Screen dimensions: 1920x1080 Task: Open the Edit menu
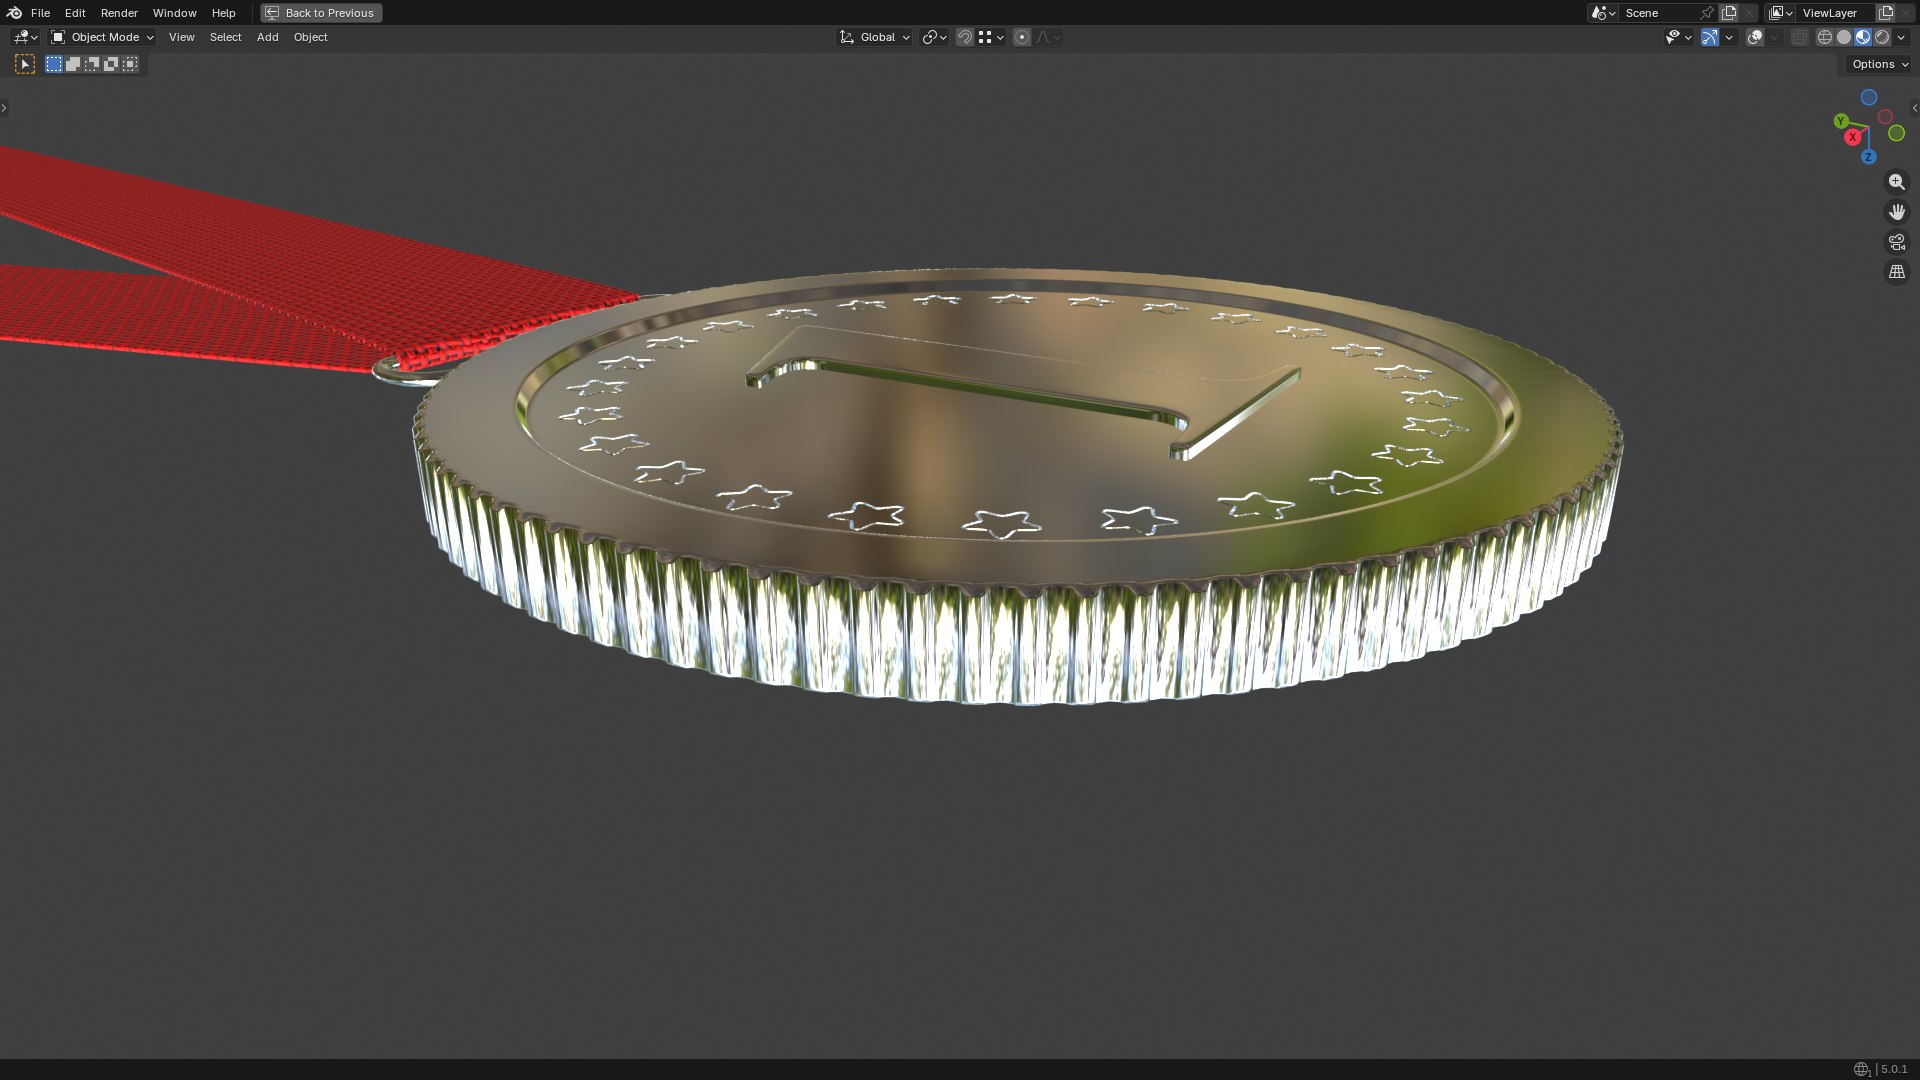pos(75,13)
